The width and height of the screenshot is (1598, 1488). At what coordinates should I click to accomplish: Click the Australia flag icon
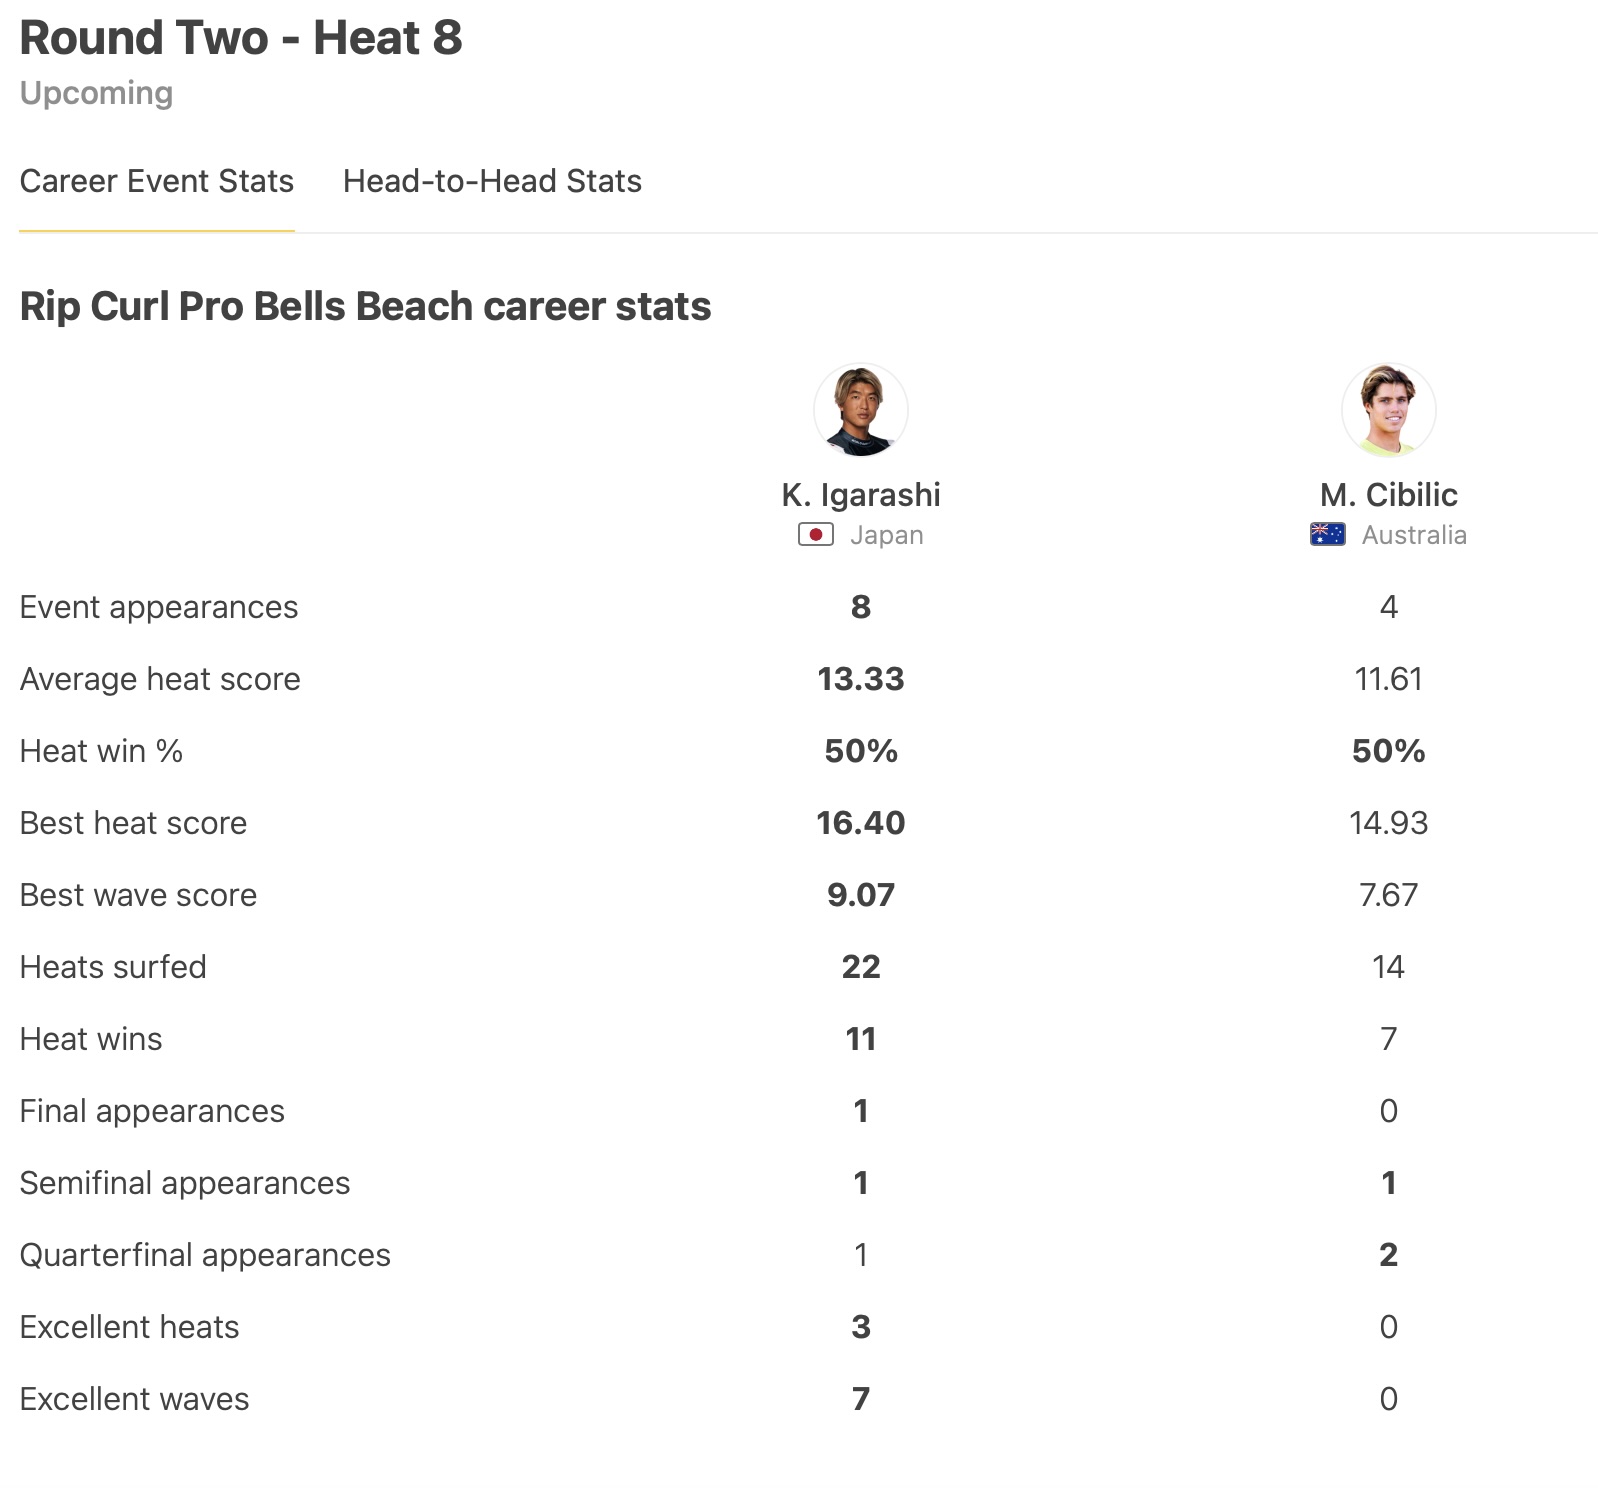pos(1327,535)
